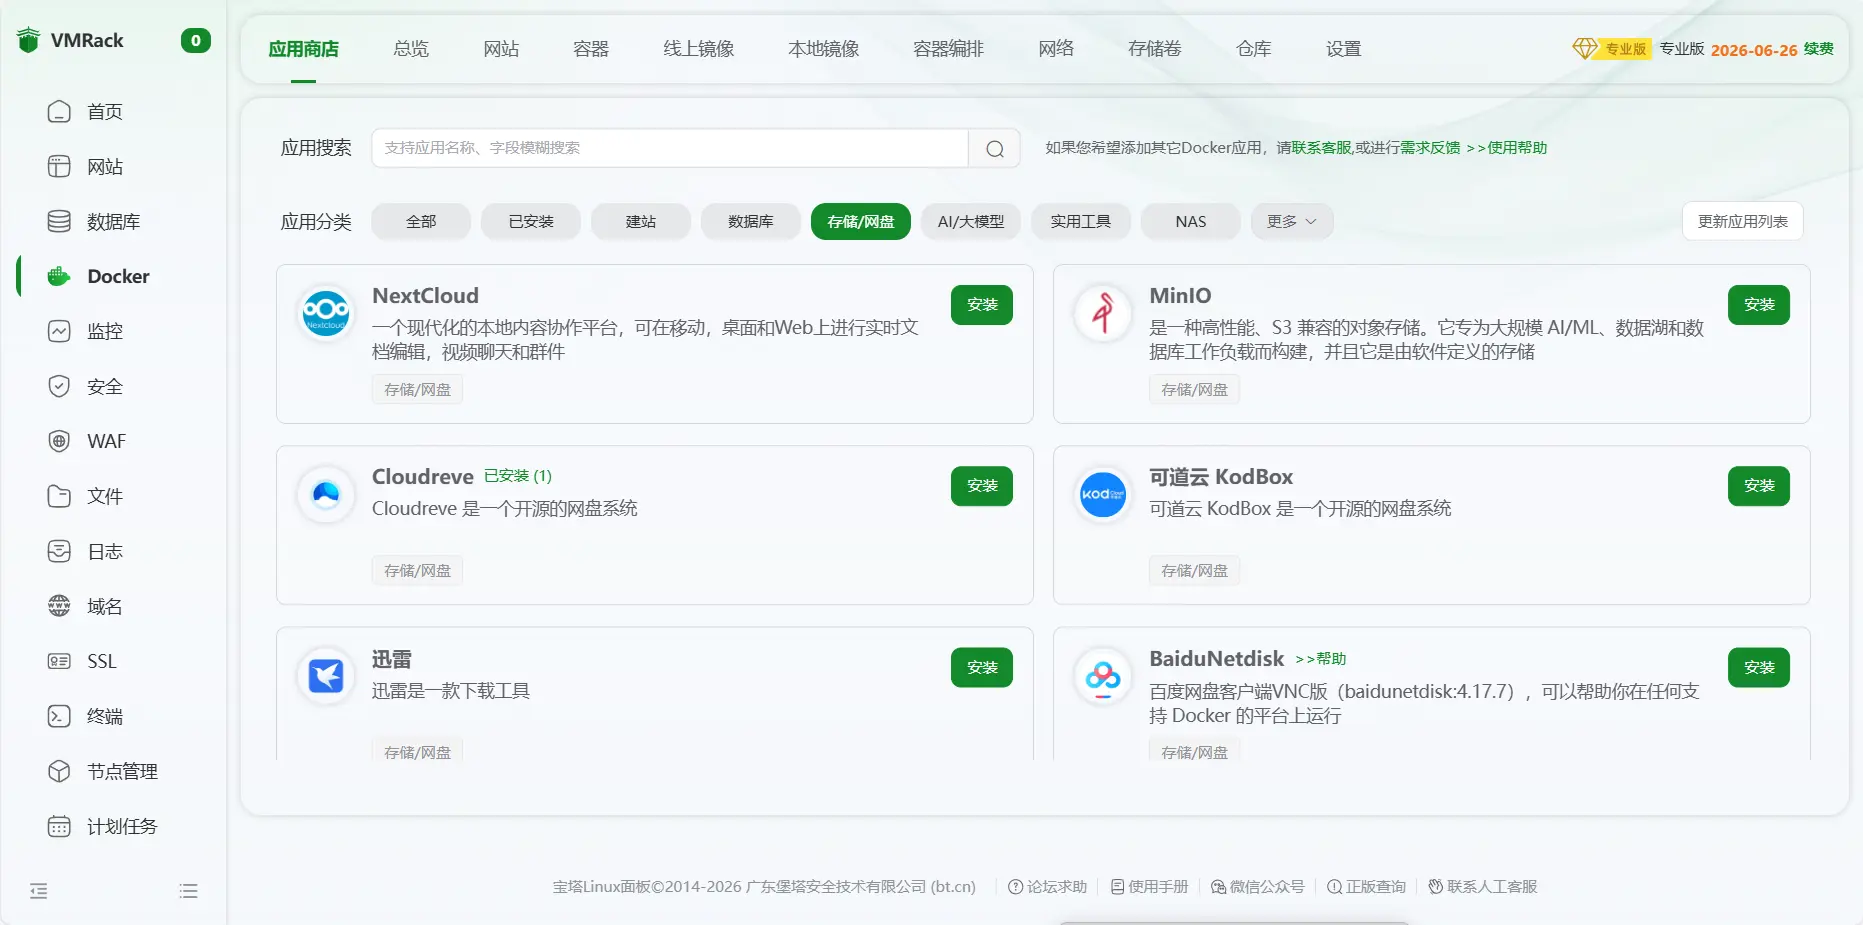Install the MinIO application
The image size is (1863, 925).
tap(1758, 305)
